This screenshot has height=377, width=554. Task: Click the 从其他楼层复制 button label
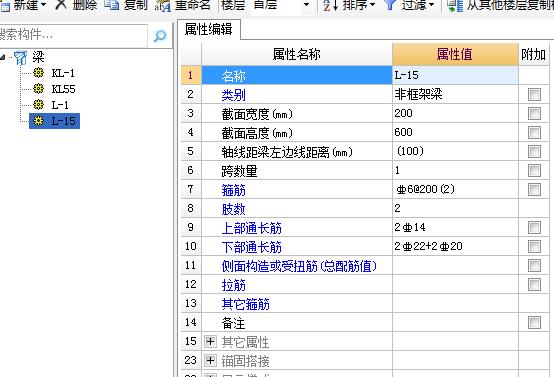(x=510, y=5)
